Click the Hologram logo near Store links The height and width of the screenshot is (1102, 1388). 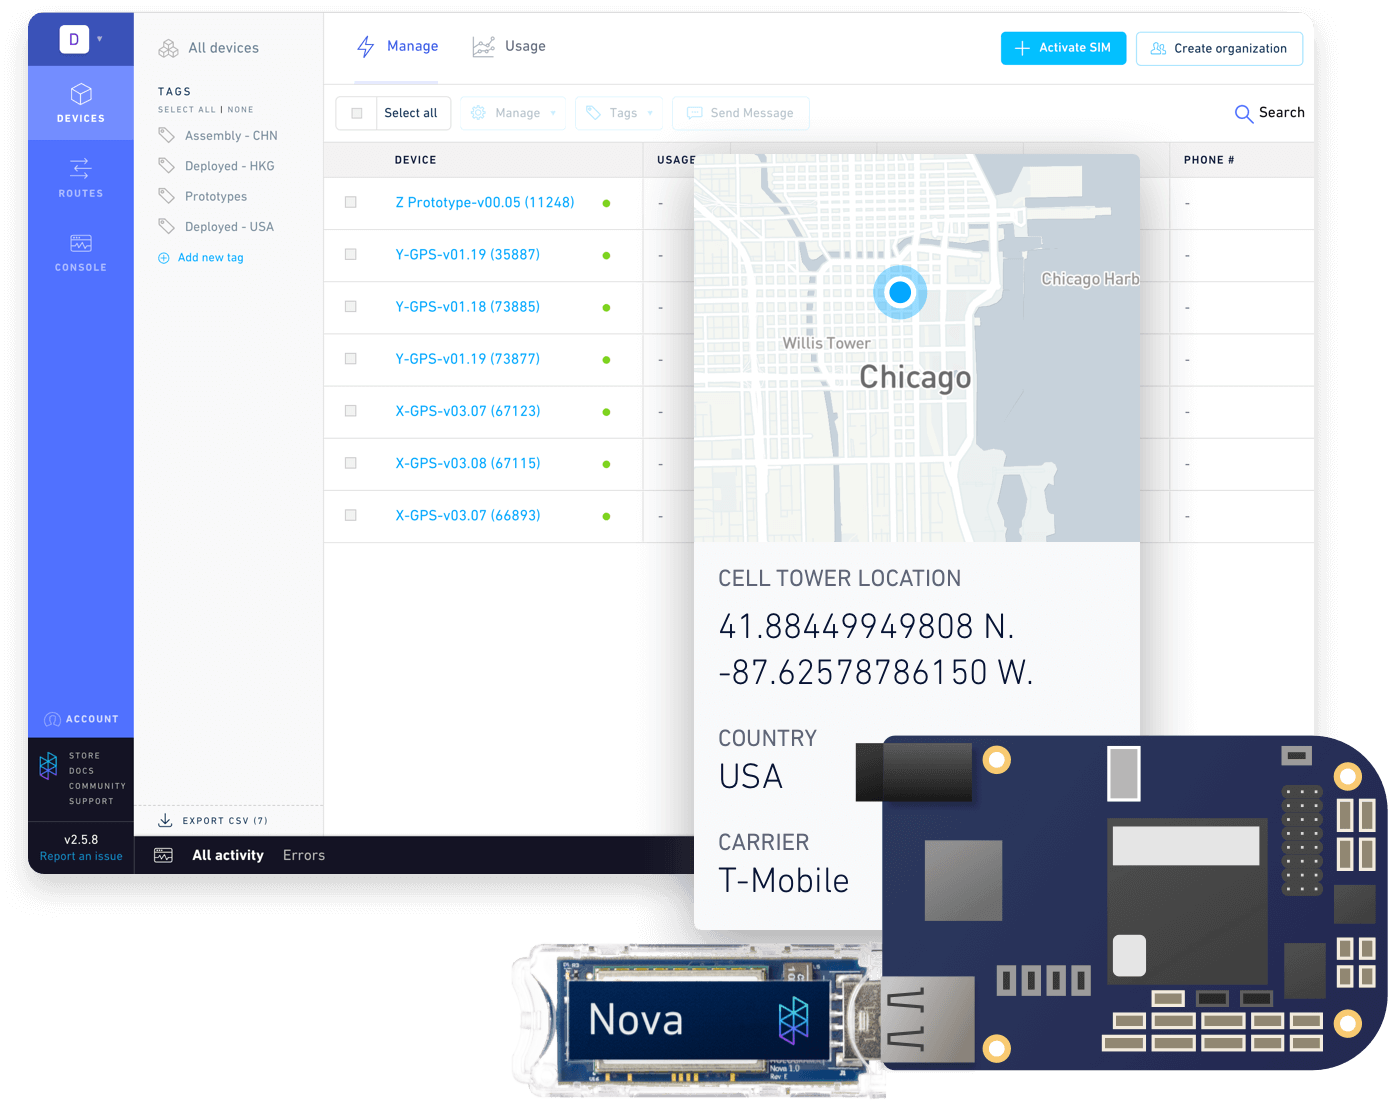(48, 765)
